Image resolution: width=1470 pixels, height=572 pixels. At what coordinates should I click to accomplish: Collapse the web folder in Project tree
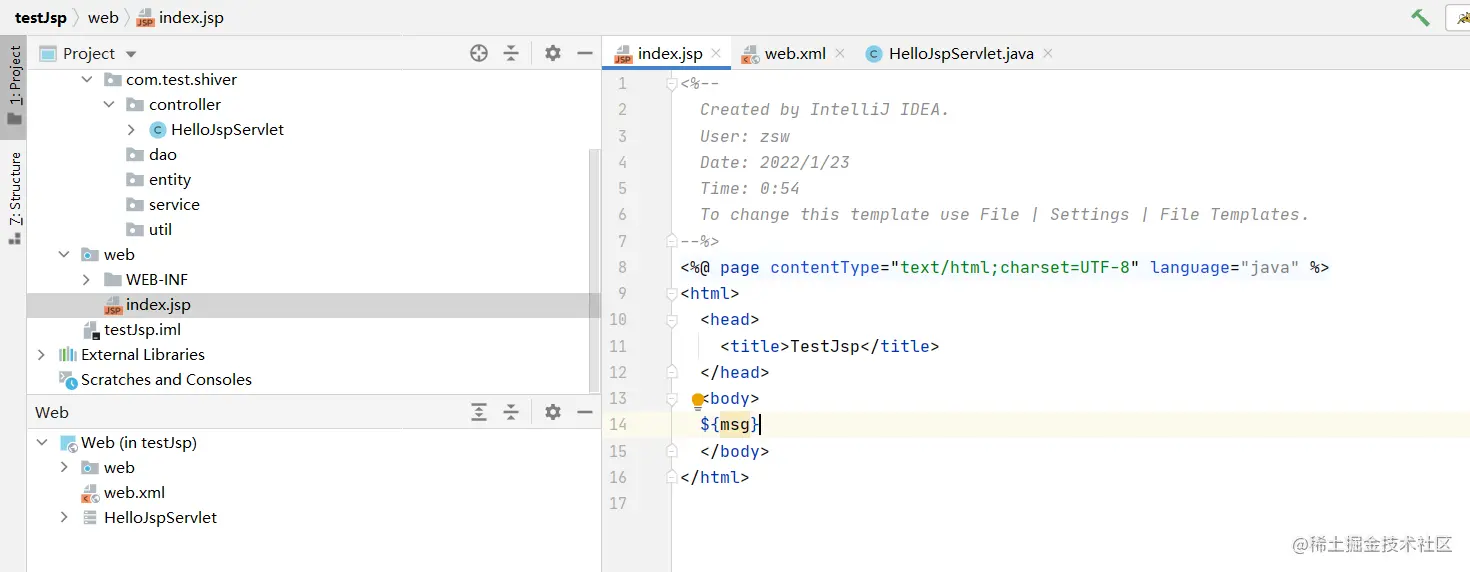tap(65, 254)
